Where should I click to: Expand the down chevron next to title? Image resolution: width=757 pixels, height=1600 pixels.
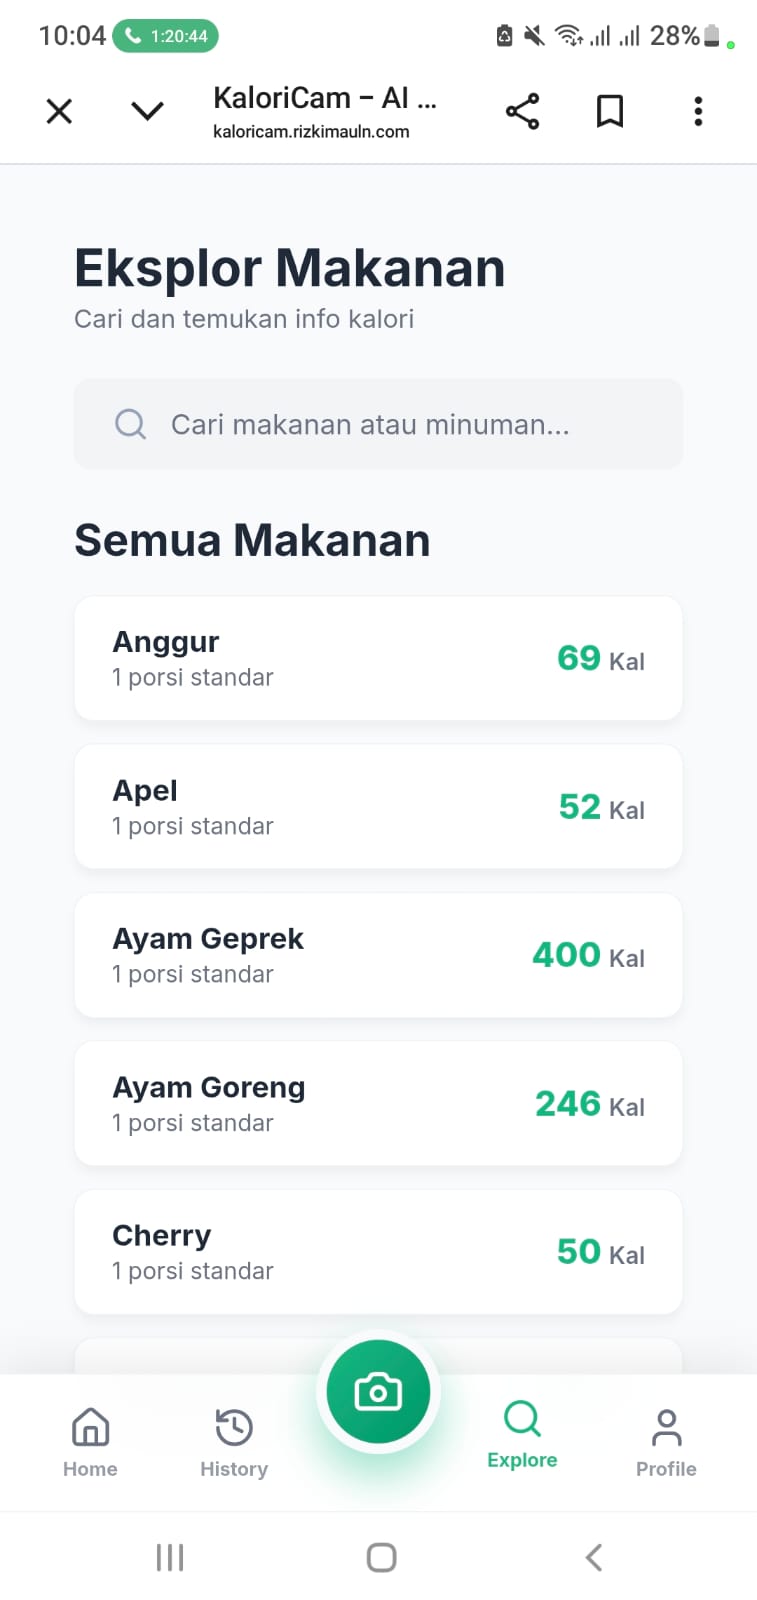(147, 111)
